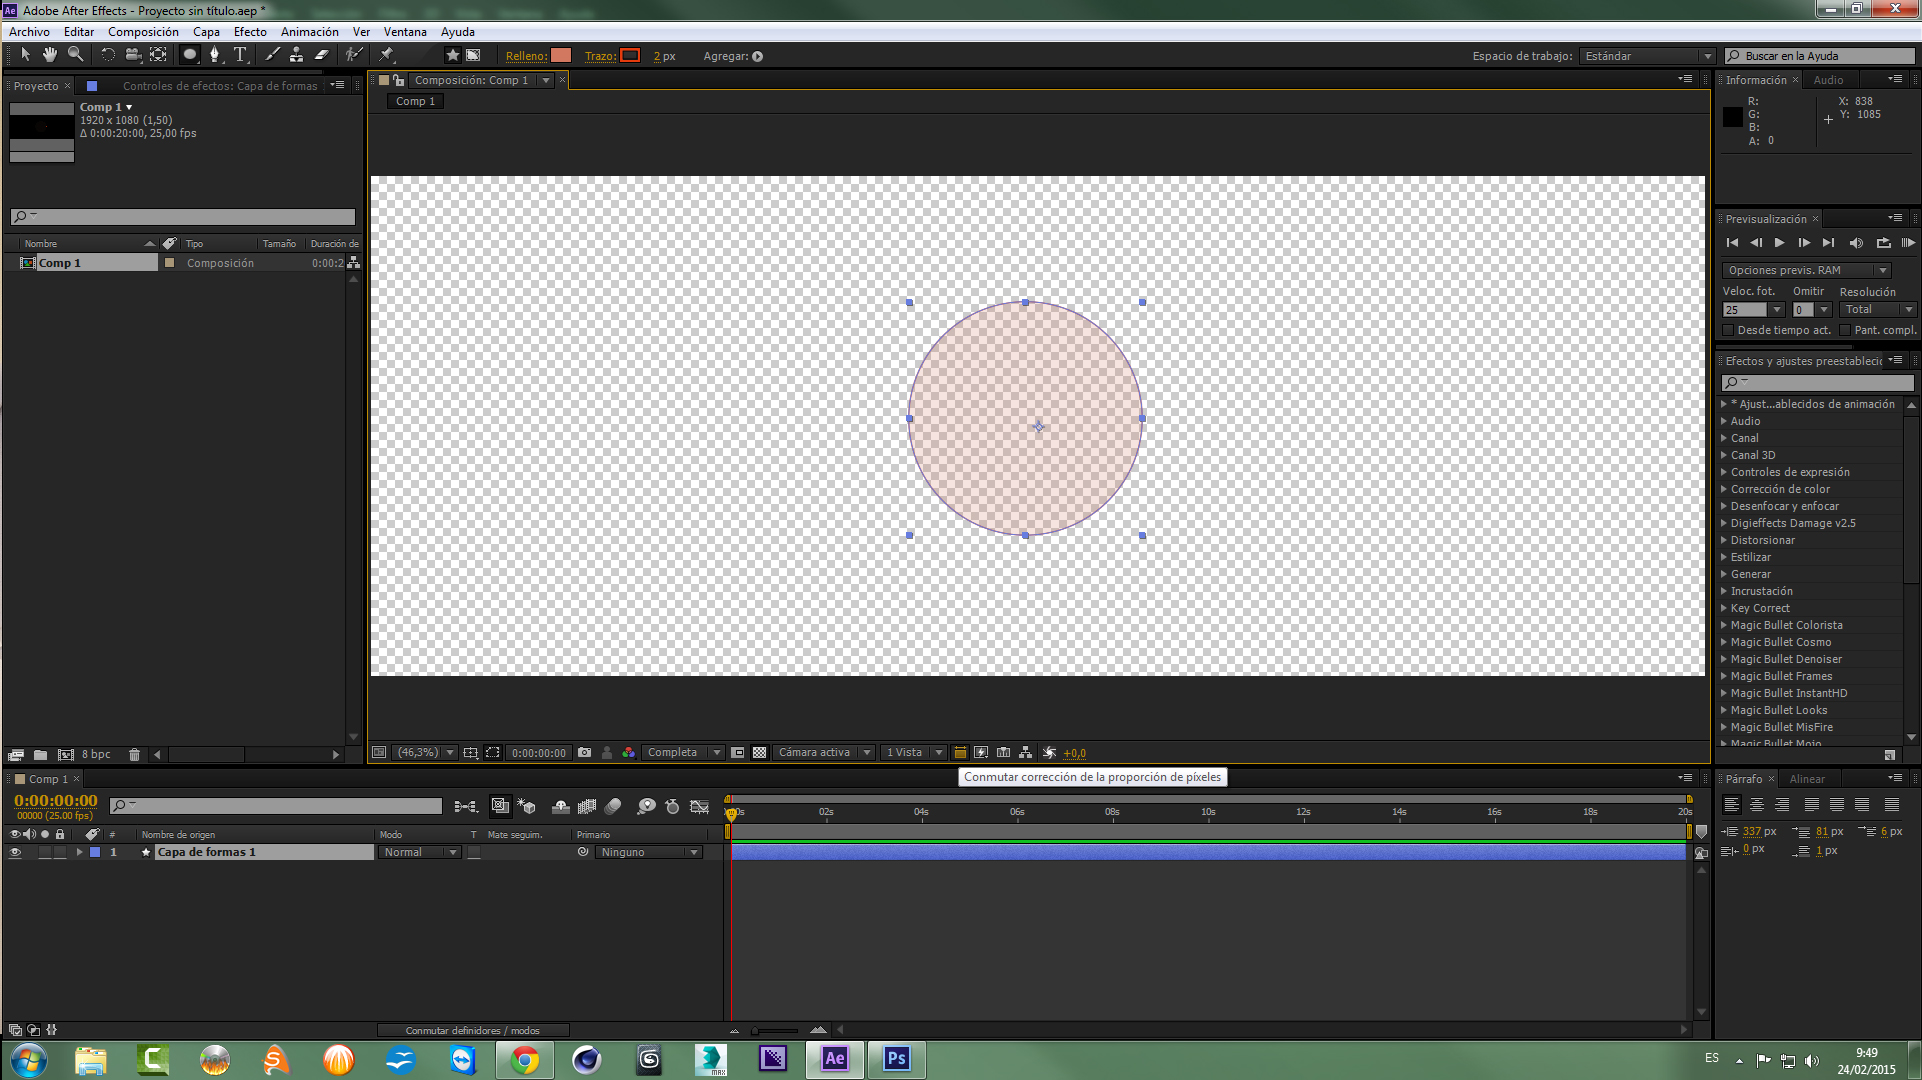Click the Relleno fill color swatch
This screenshot has width=1922, height=1080.
[x=561, y=56]
